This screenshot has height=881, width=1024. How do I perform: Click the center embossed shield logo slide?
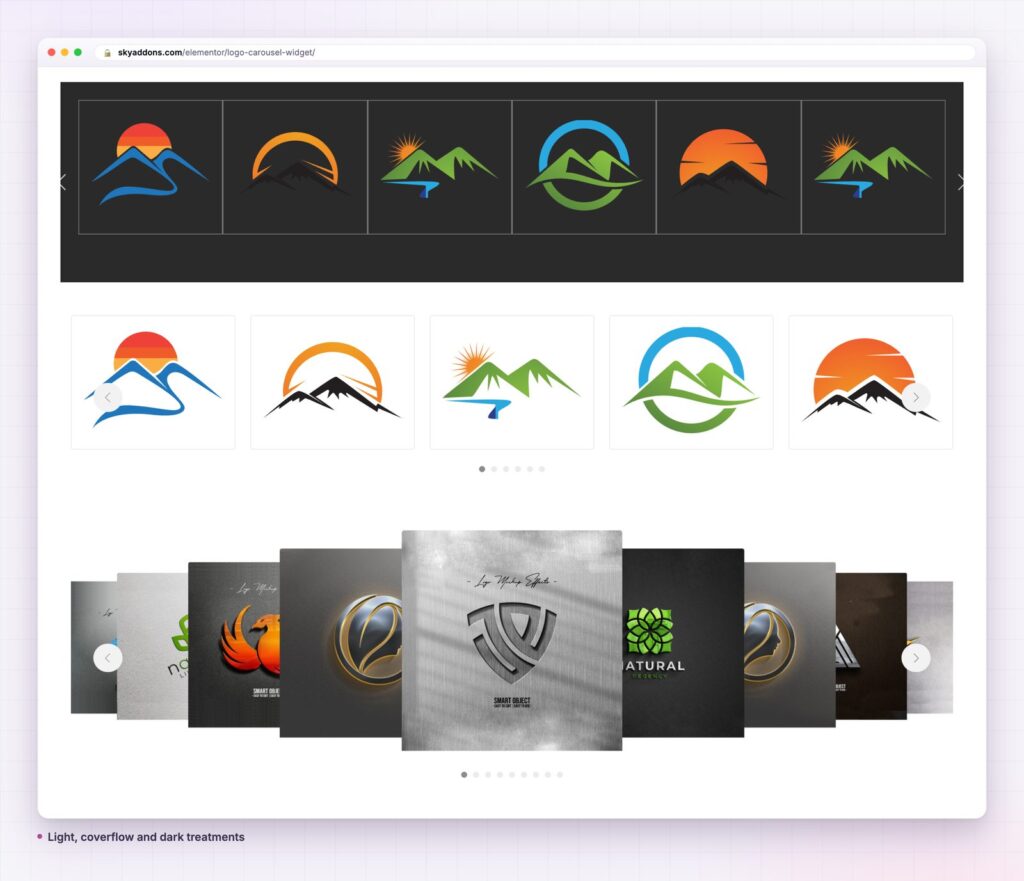[512, 641]
